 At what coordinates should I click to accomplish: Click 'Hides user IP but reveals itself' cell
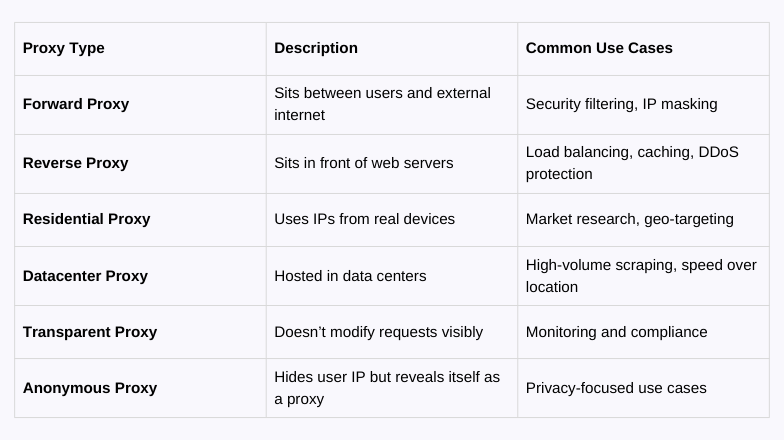(392, 388)
